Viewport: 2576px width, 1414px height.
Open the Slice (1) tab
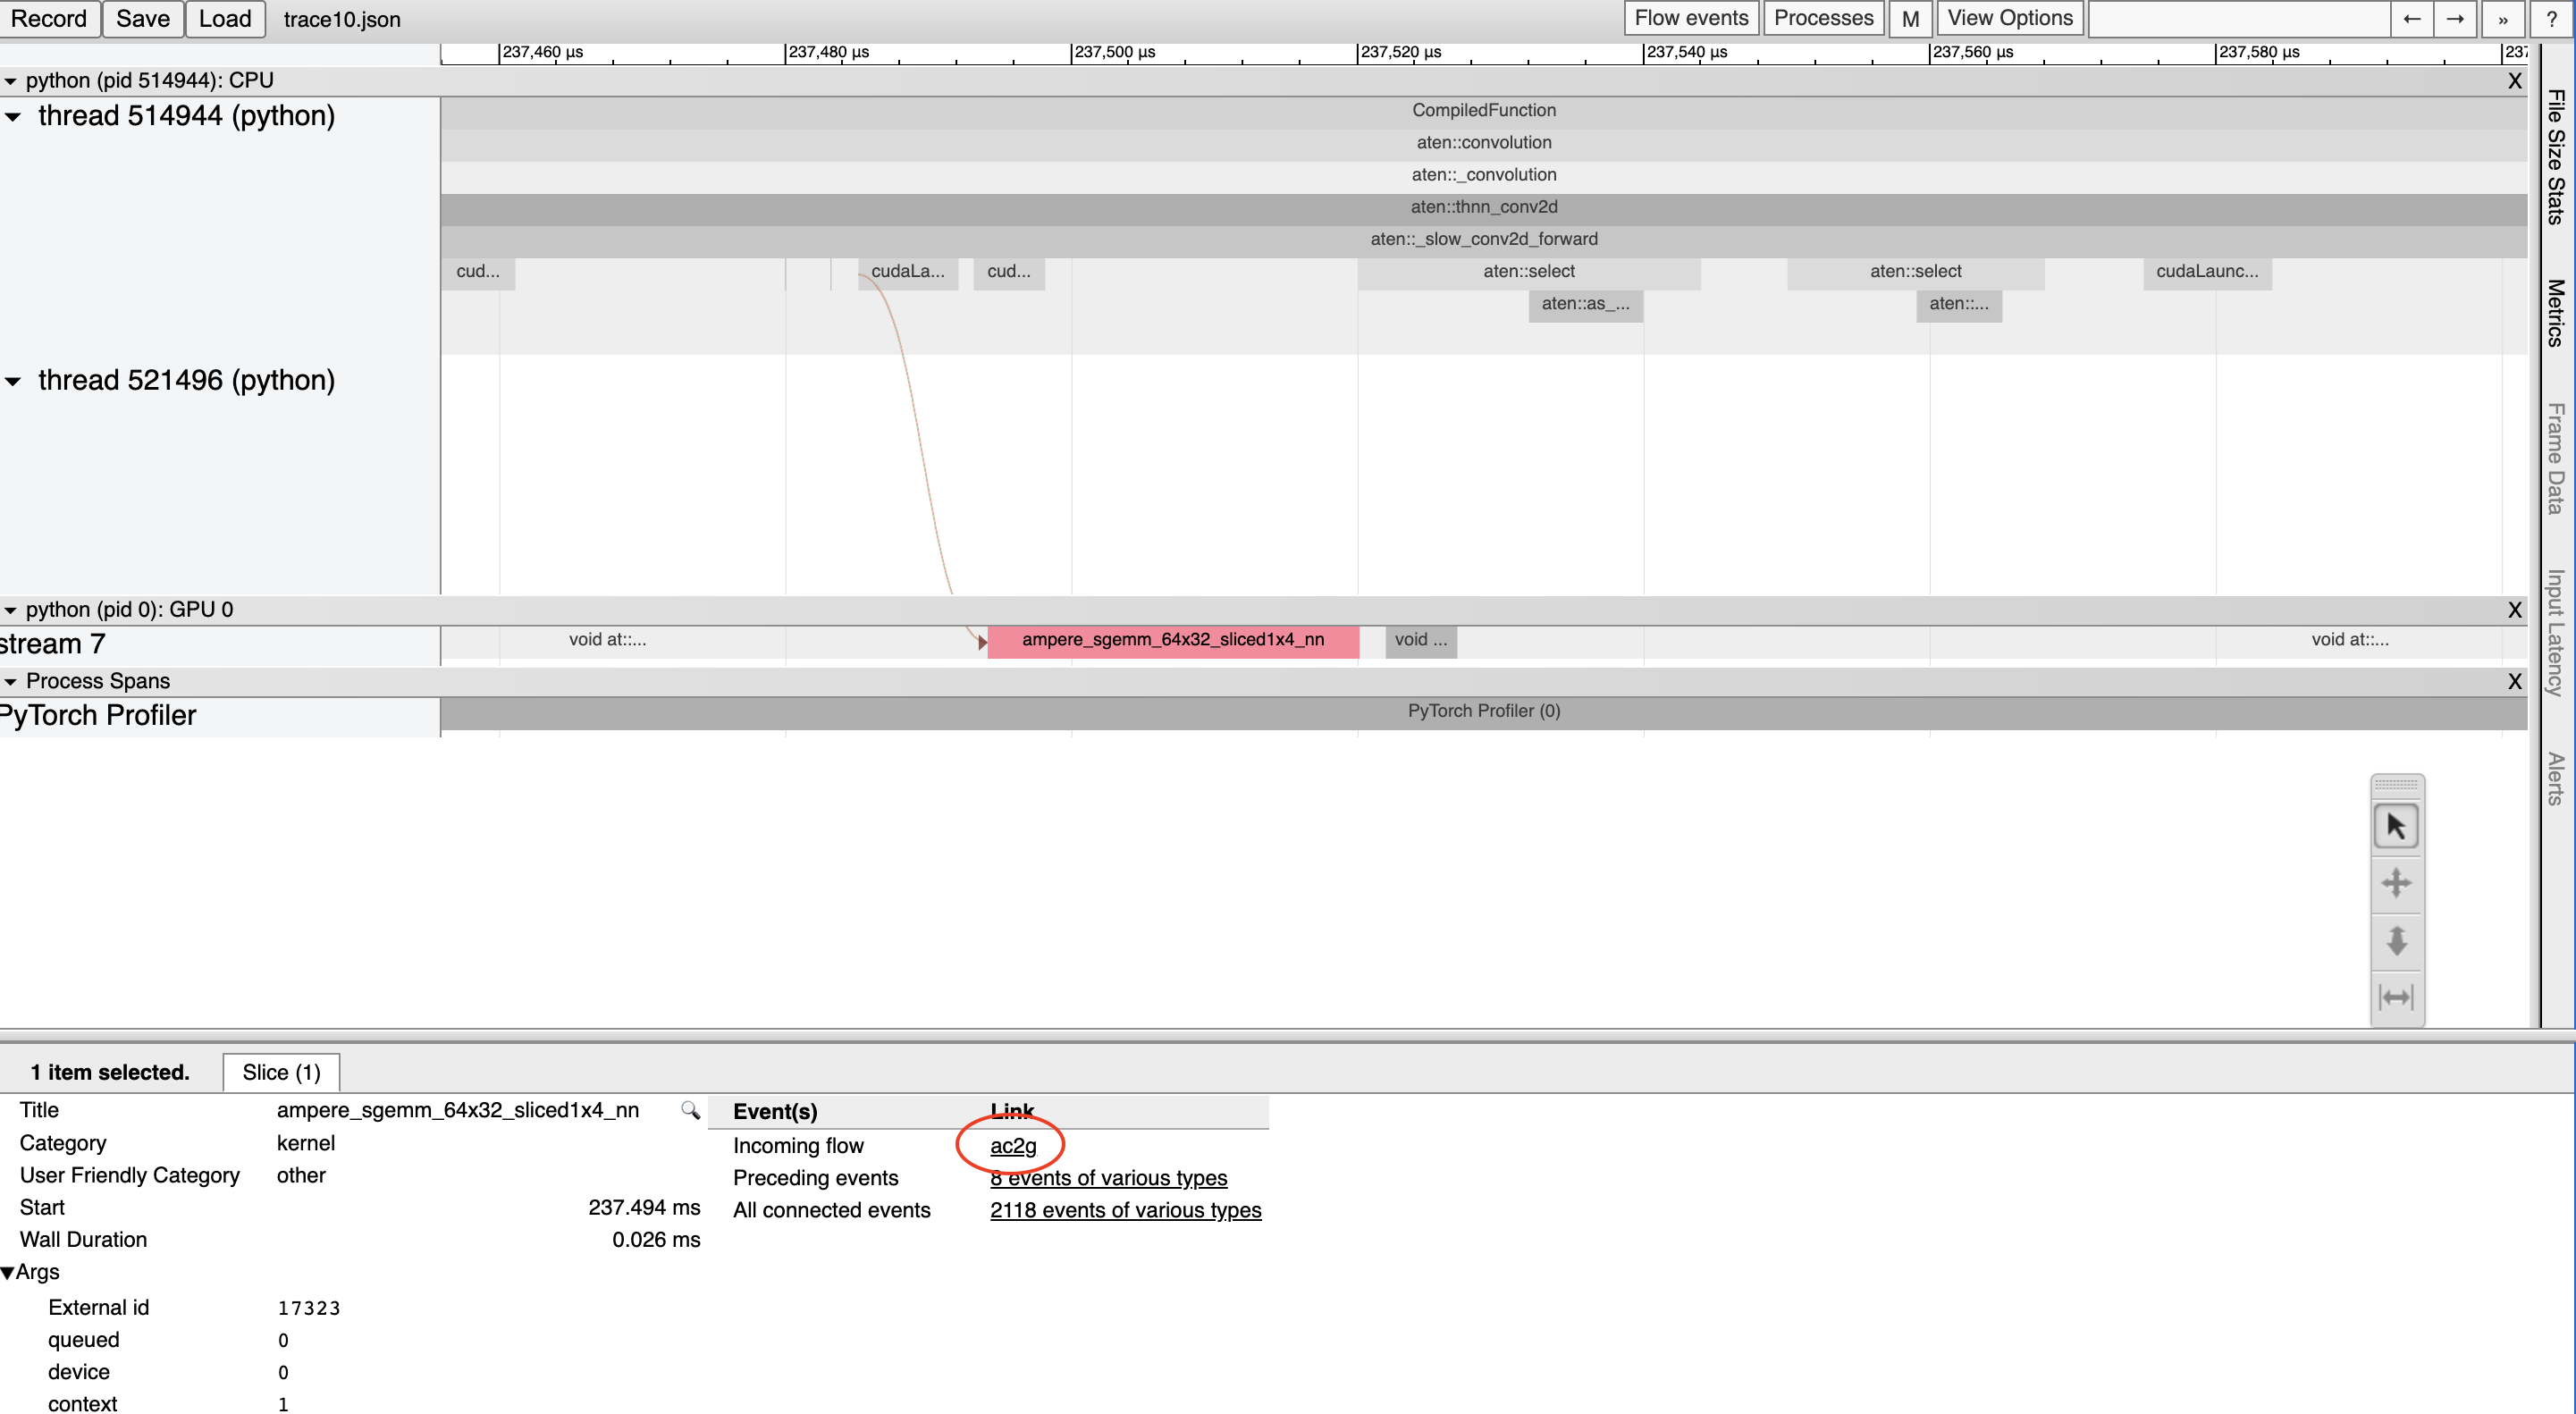click(280, 1071)
